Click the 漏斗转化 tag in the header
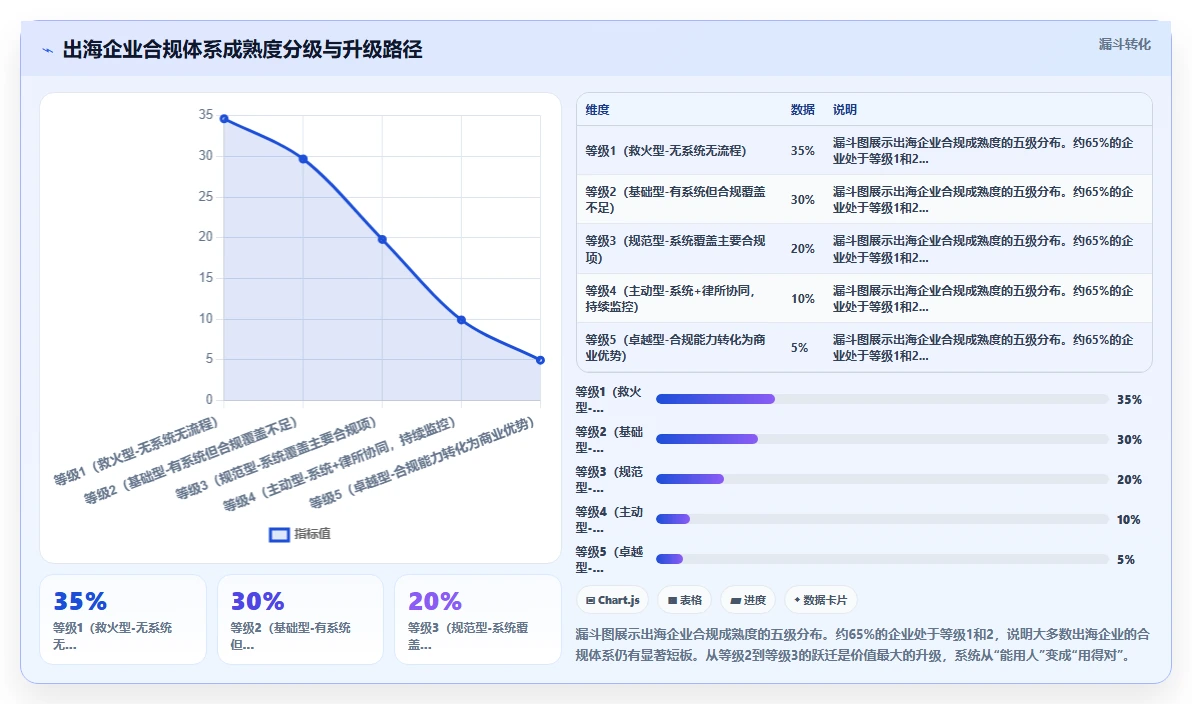The image size is (1192, 704). tap(1124, 44)
